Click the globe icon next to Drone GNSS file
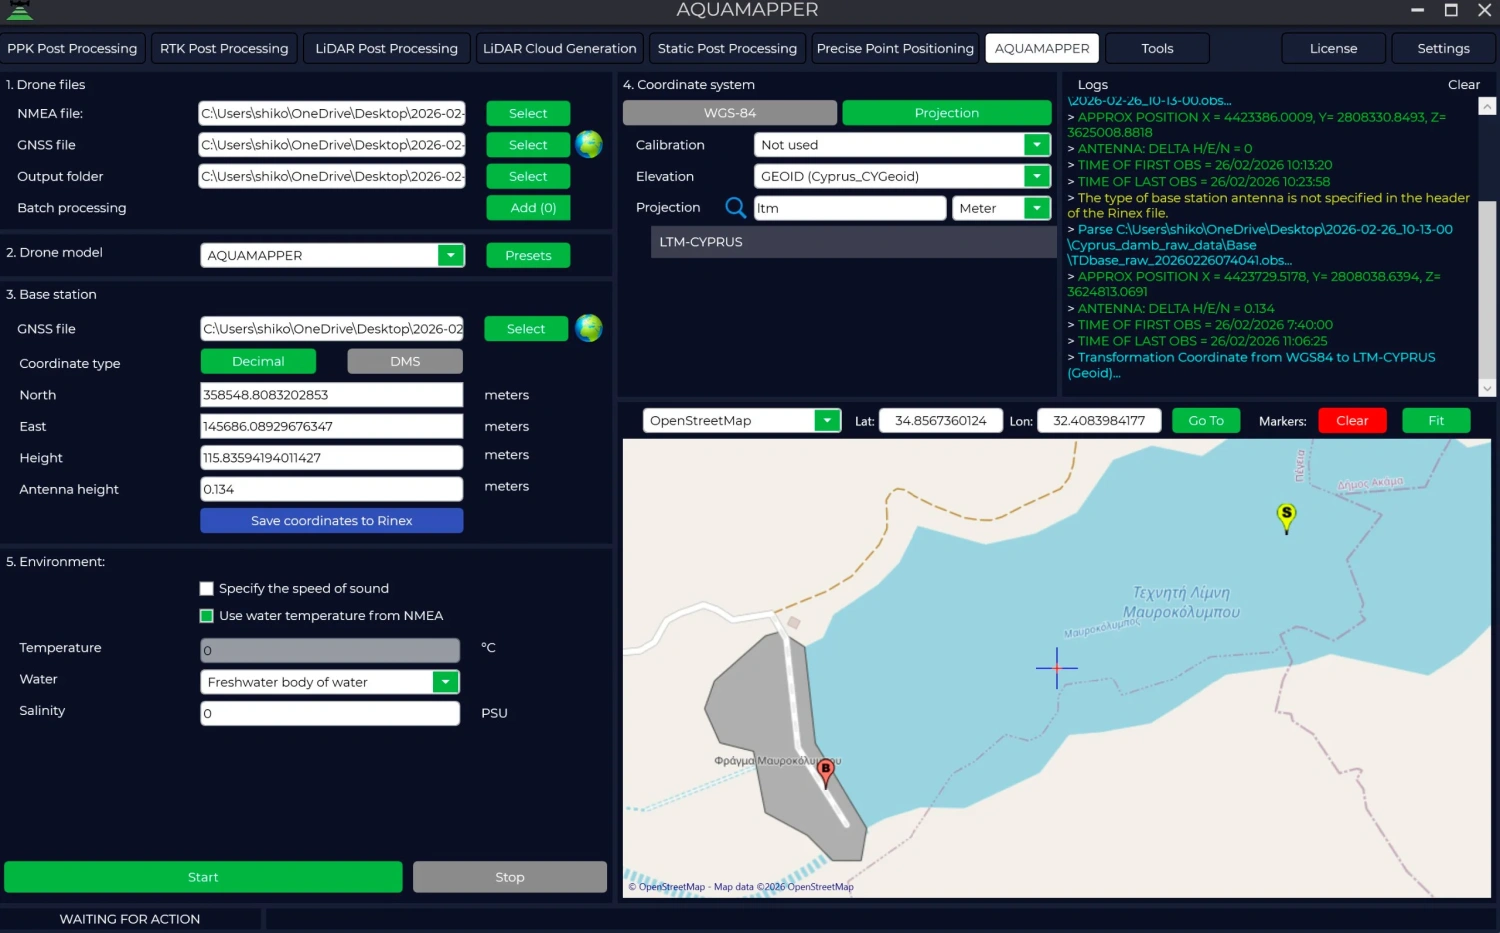The width and height of the screenshot is (1500, 933). (589, 145)
